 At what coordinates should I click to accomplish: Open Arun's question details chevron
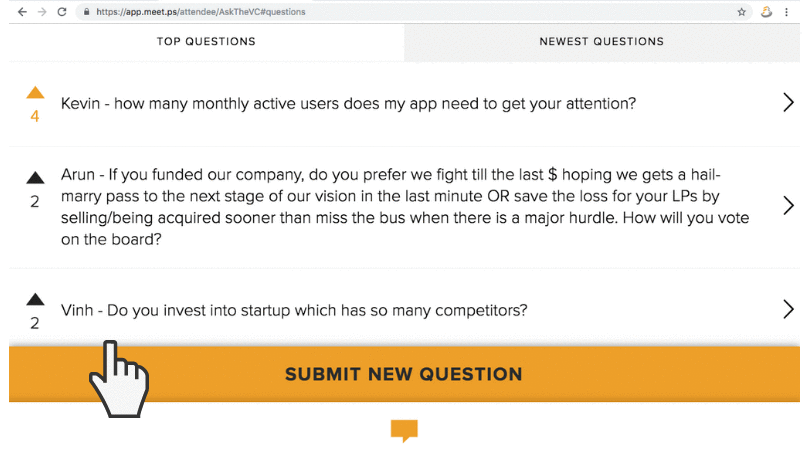[x=788, y=206]
